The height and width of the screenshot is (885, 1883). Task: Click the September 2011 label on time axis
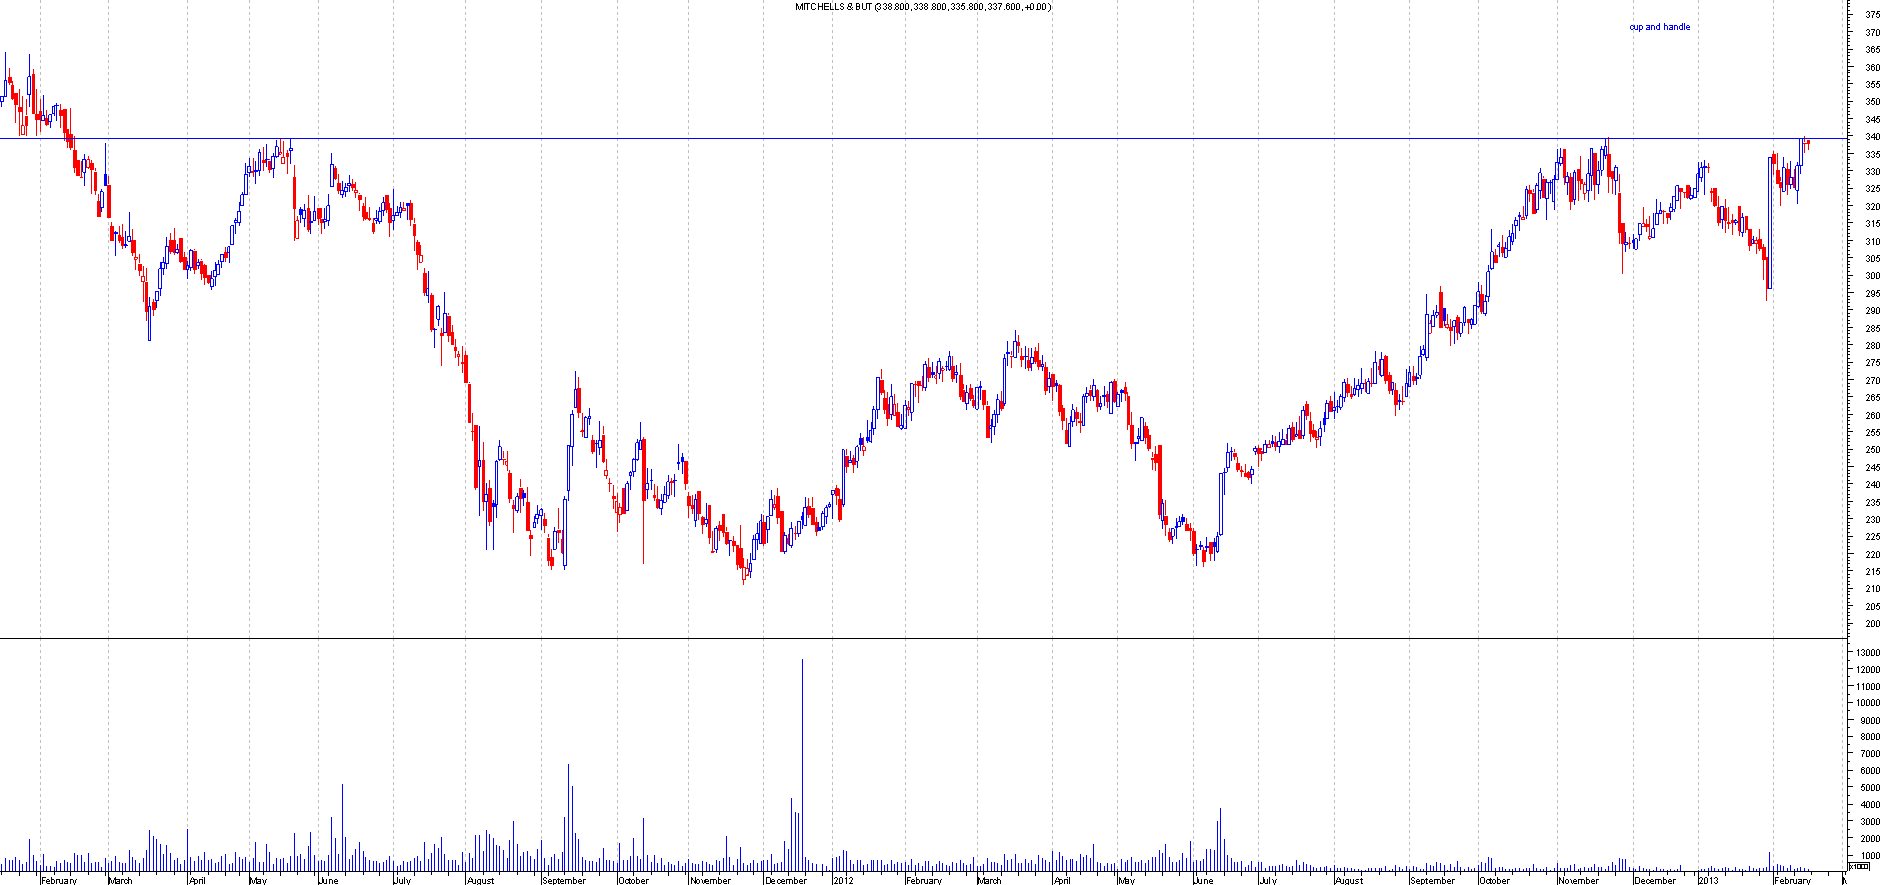[x=563, y=880]
